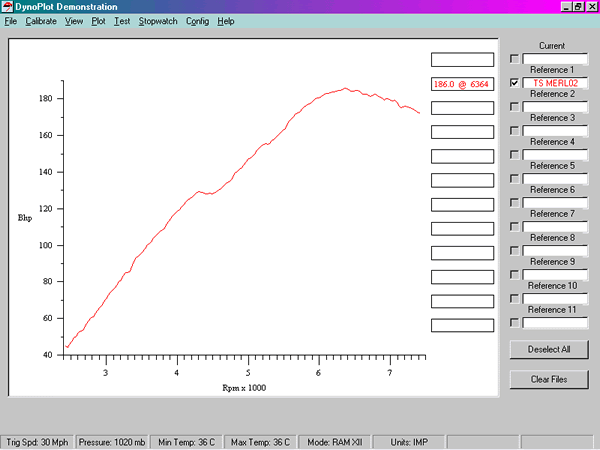Click the Mode: RAM XII status entry
Viewport: 600px width, 450px height.
click(334, 442)
